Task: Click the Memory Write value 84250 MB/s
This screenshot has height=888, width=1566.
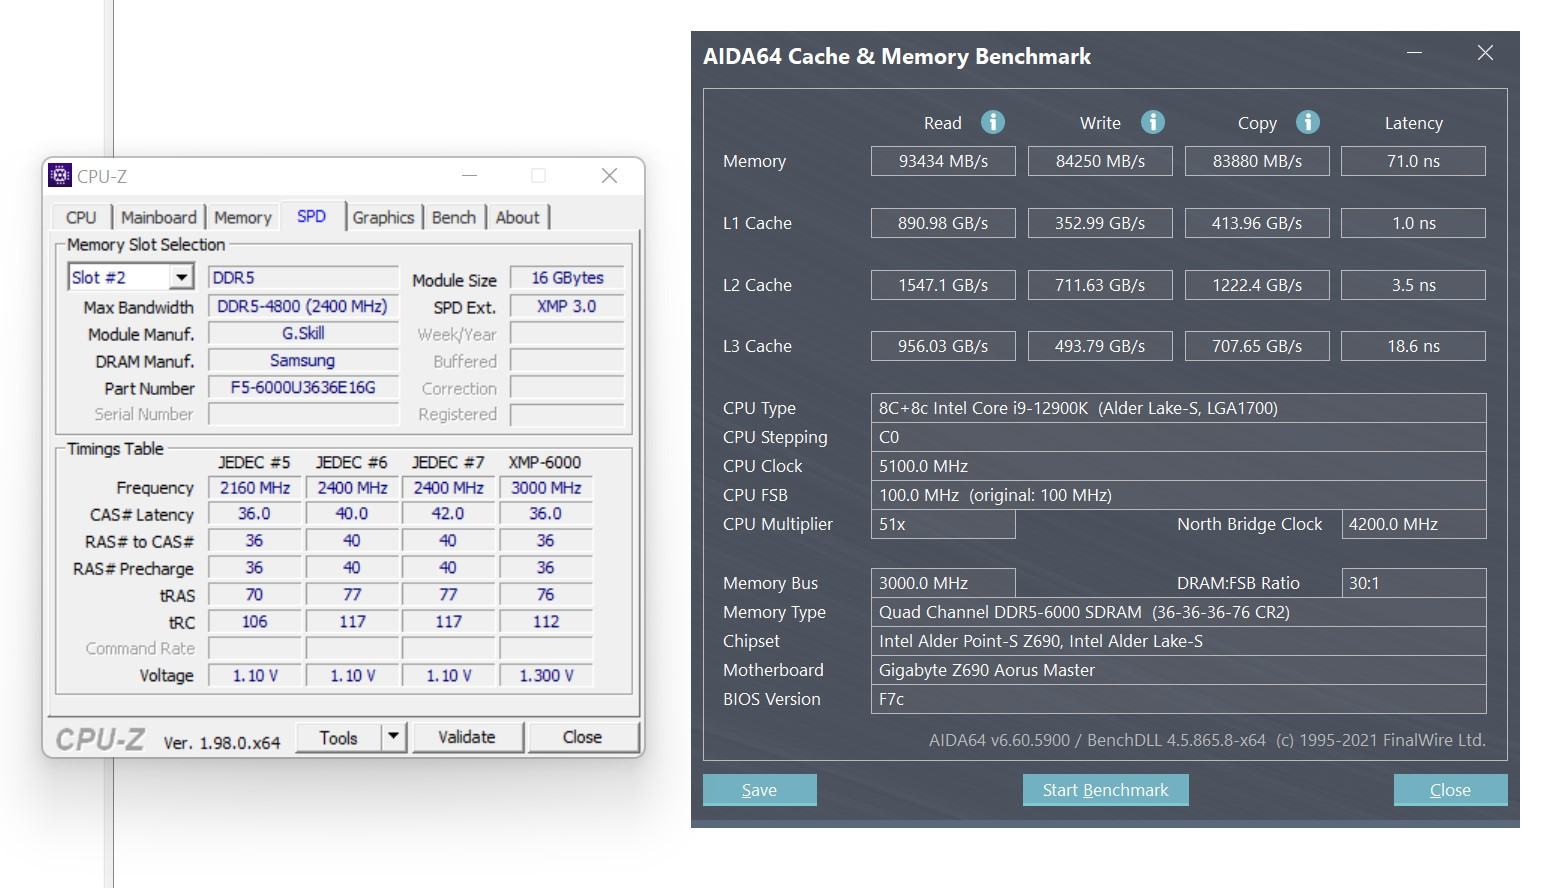Action: click(x=1100, y=161)
